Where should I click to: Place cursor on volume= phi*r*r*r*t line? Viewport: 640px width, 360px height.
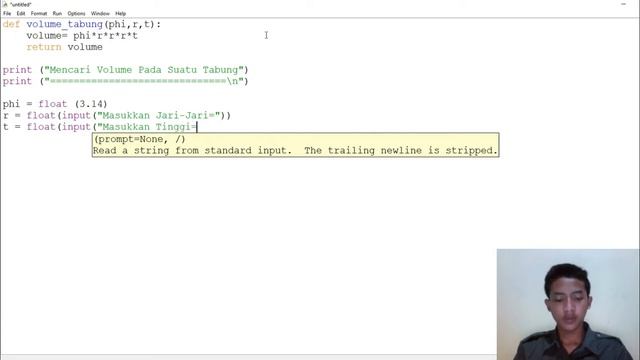82,36
